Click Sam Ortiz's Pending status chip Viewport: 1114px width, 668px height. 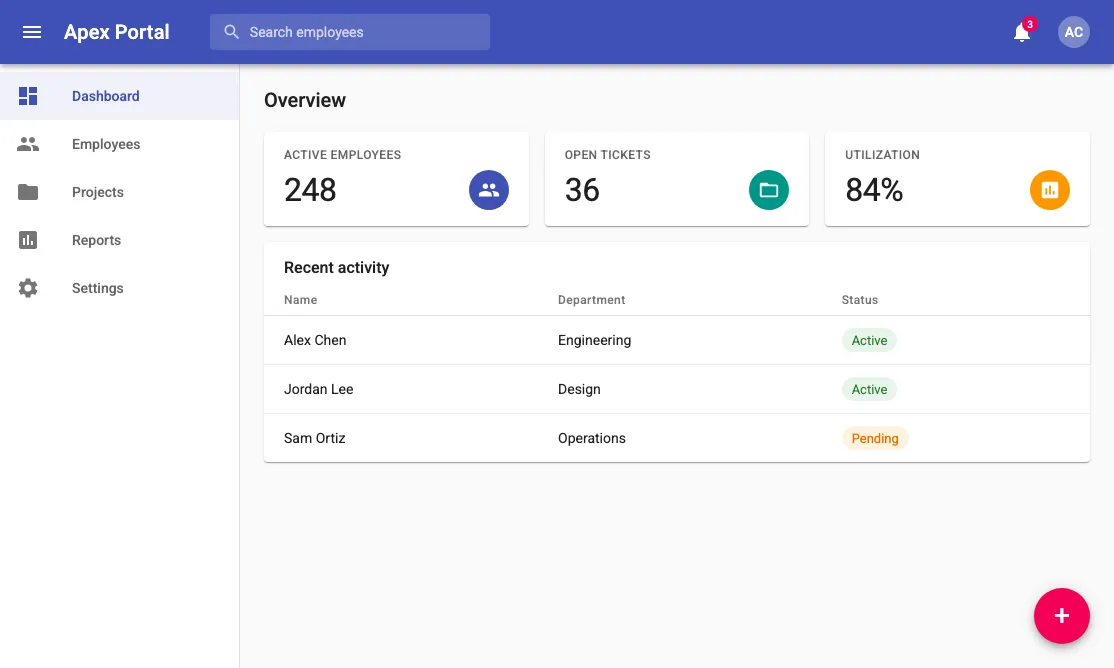pyautogui.click(x=875, y=438)
